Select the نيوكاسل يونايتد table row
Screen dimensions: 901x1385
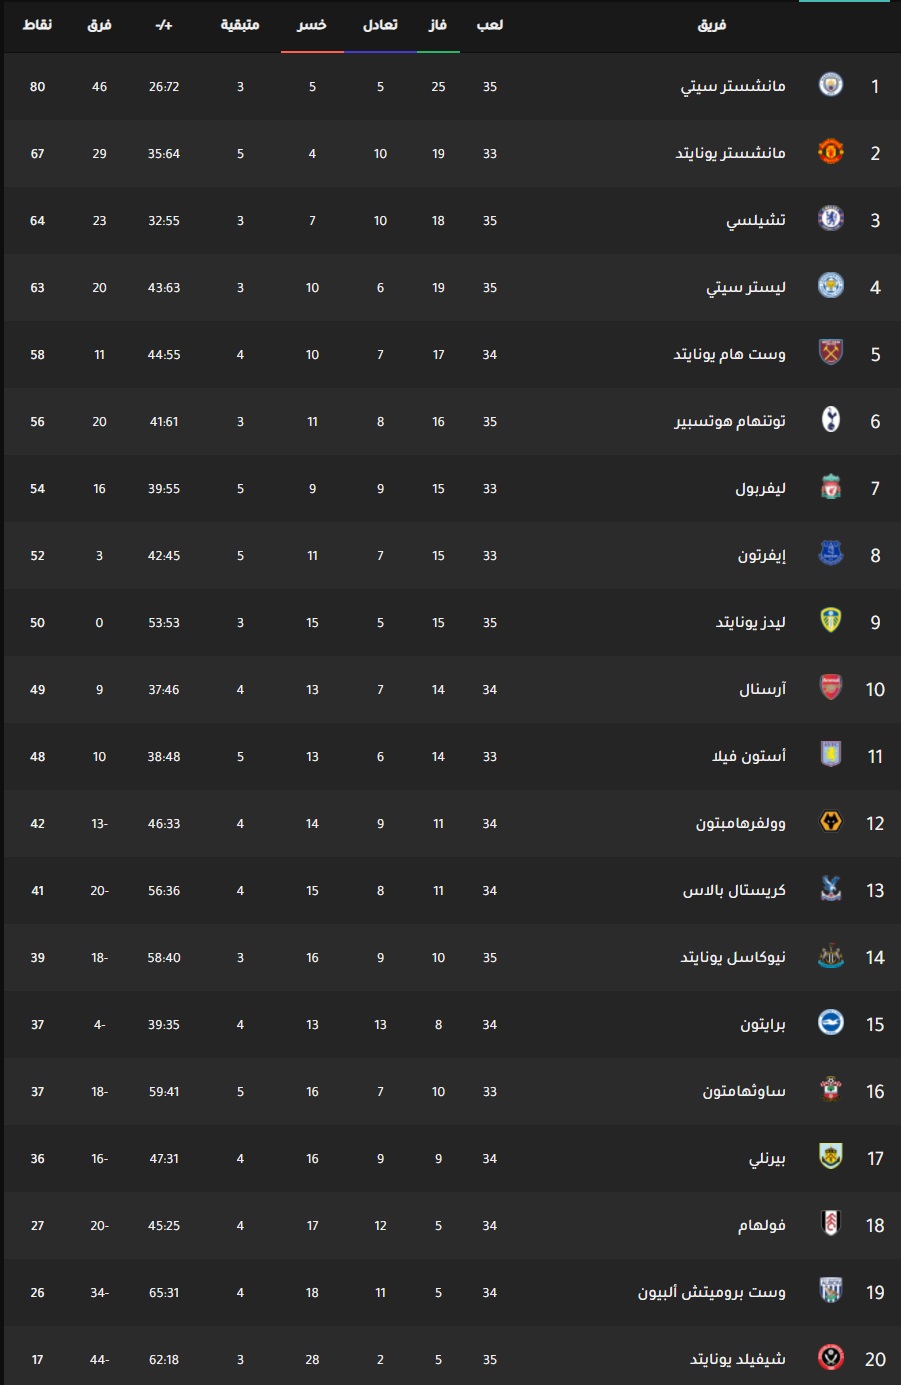pyautogui.click(x=452, y=958)
